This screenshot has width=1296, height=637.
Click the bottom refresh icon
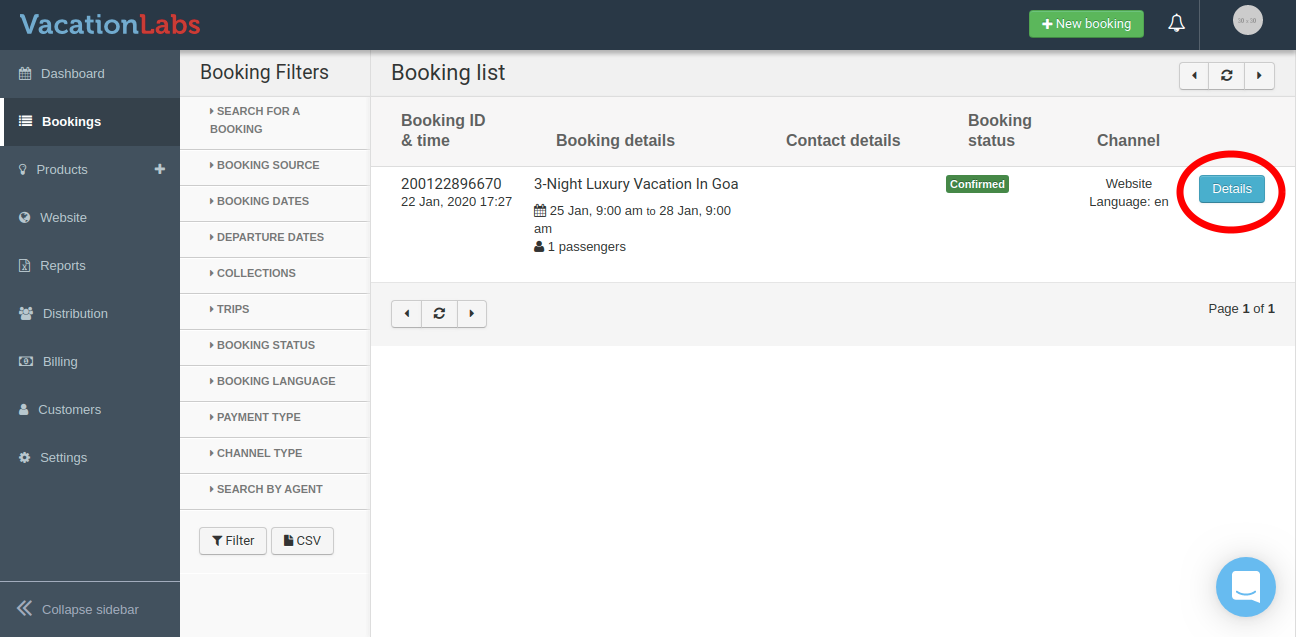439,314
